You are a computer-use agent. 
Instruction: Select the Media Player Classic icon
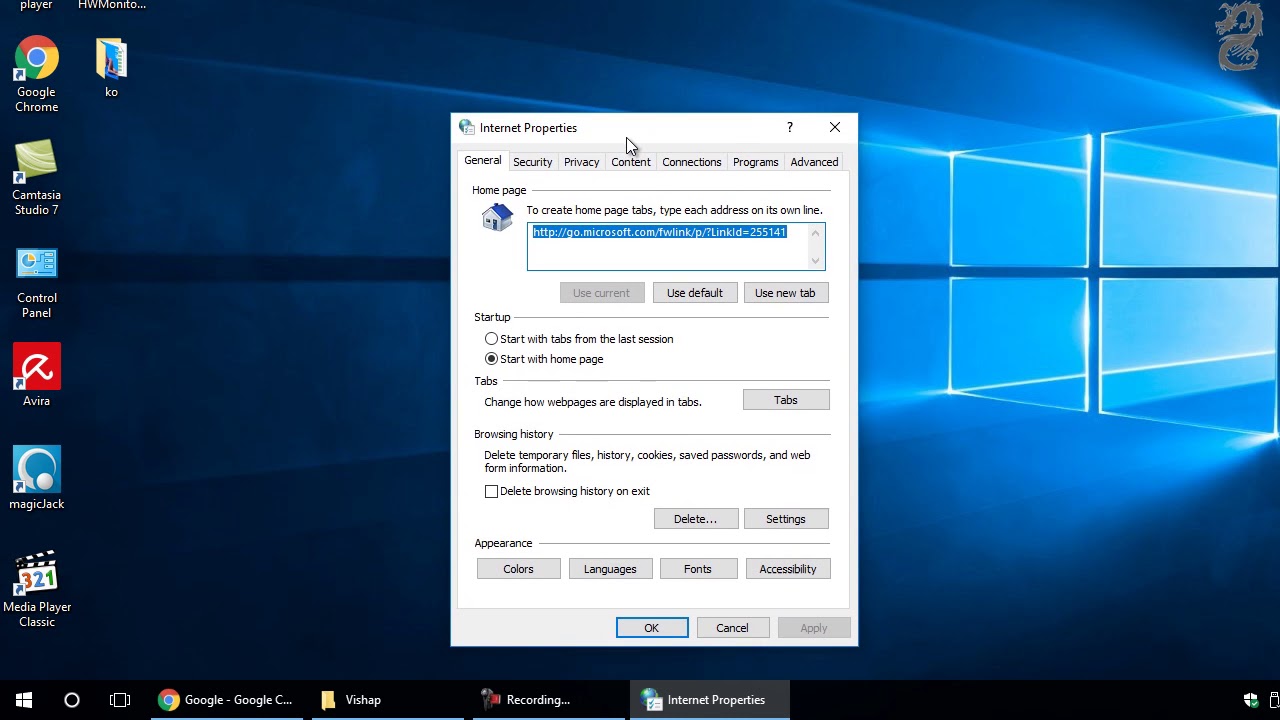[x=36, y=589]
